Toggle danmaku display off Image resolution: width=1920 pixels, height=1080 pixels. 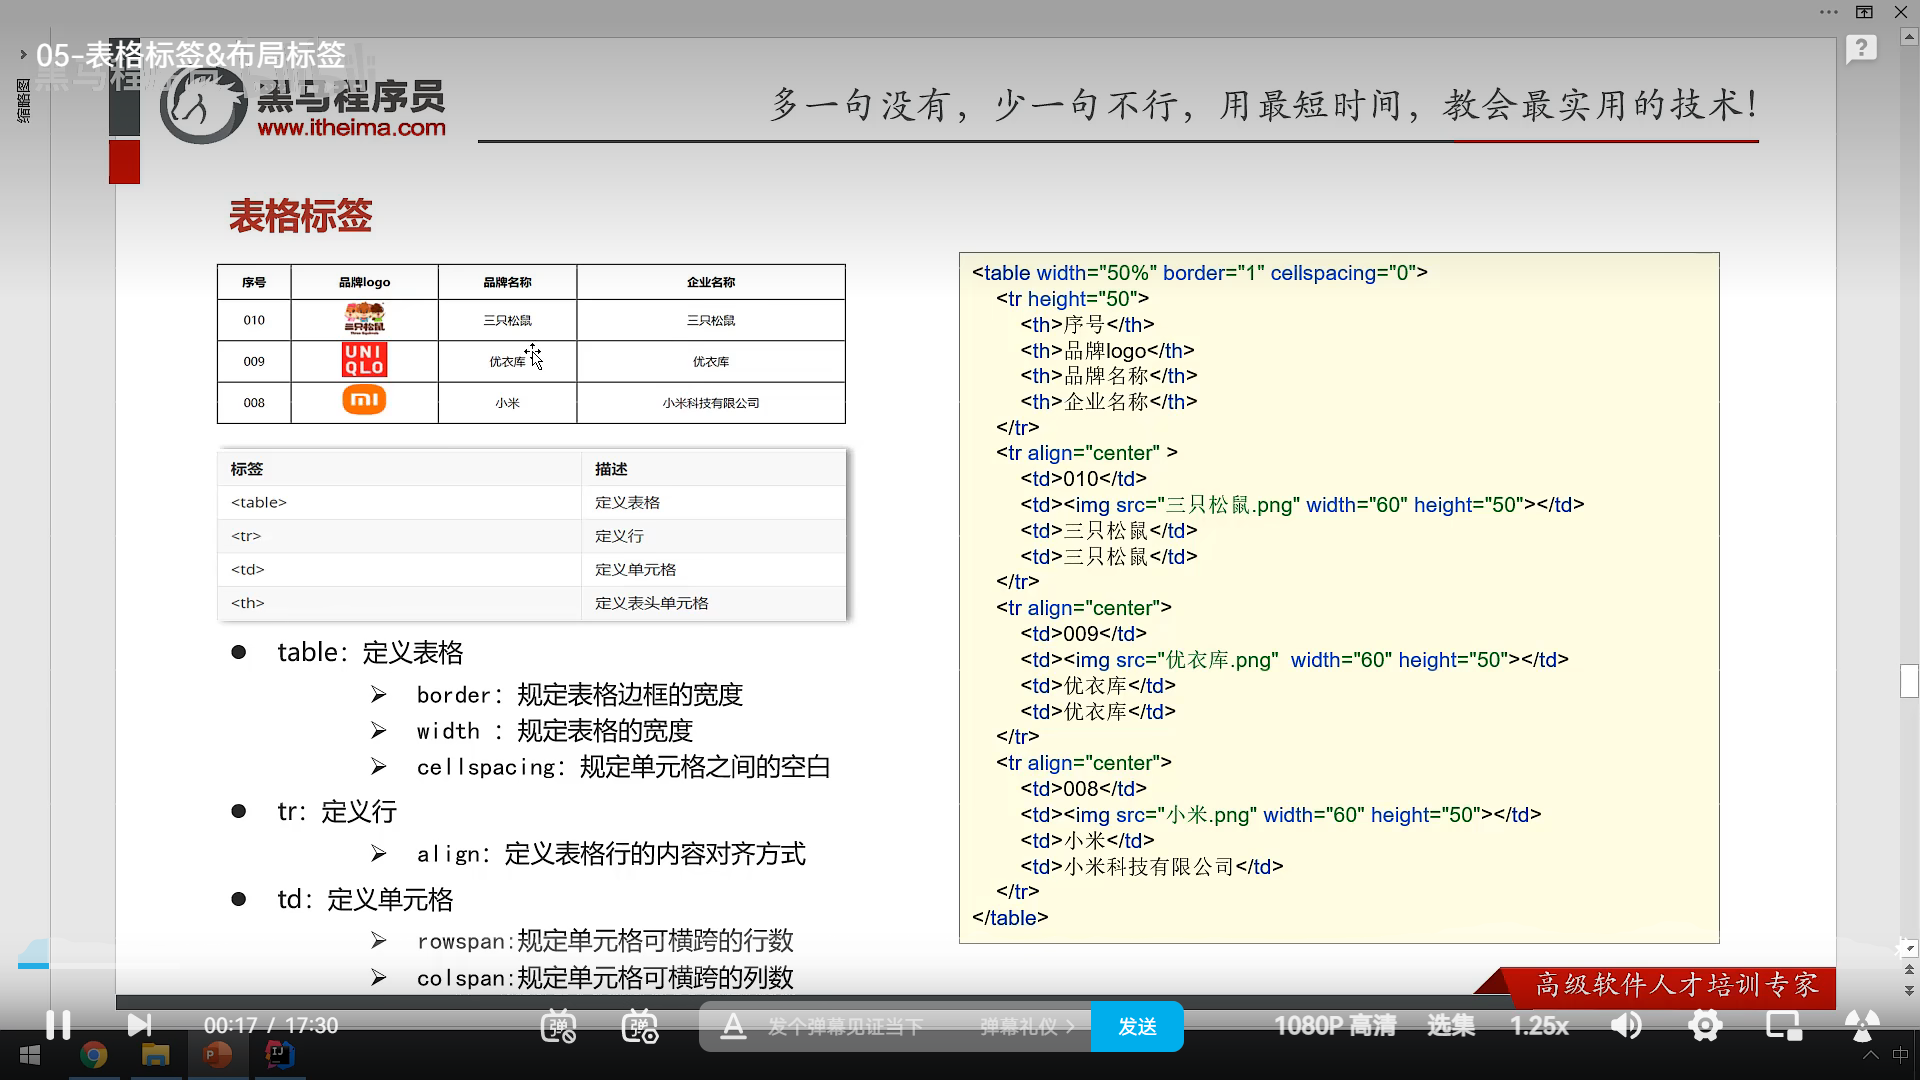558,1026
